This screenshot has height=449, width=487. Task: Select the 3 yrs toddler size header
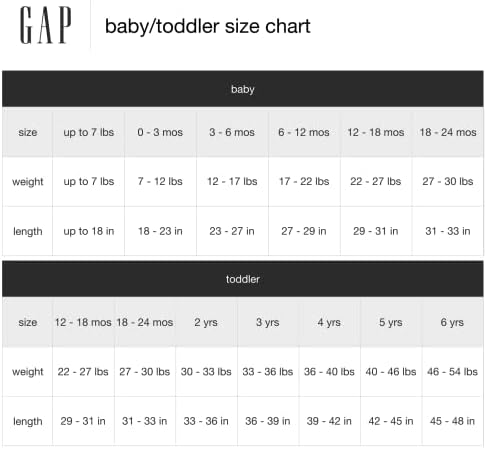pyautogui.click(x=268, y=322)
